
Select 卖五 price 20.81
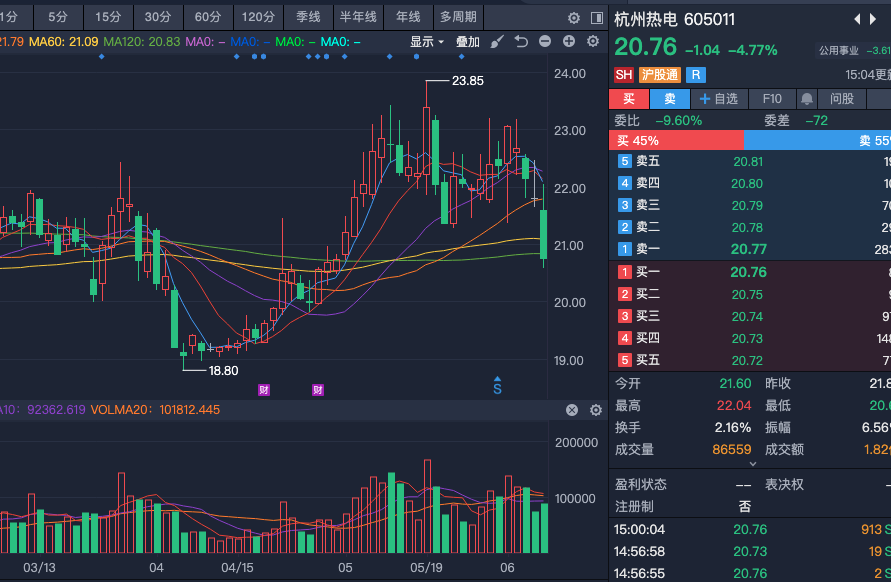[x=750, y=161]
